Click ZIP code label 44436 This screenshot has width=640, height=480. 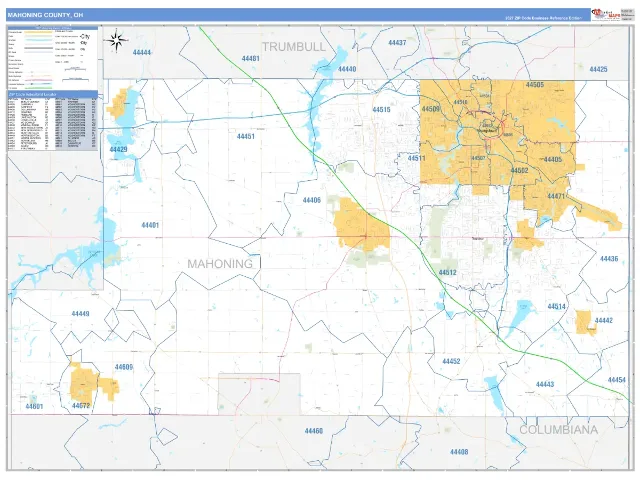pyautogui.click(x=609, y=259)
